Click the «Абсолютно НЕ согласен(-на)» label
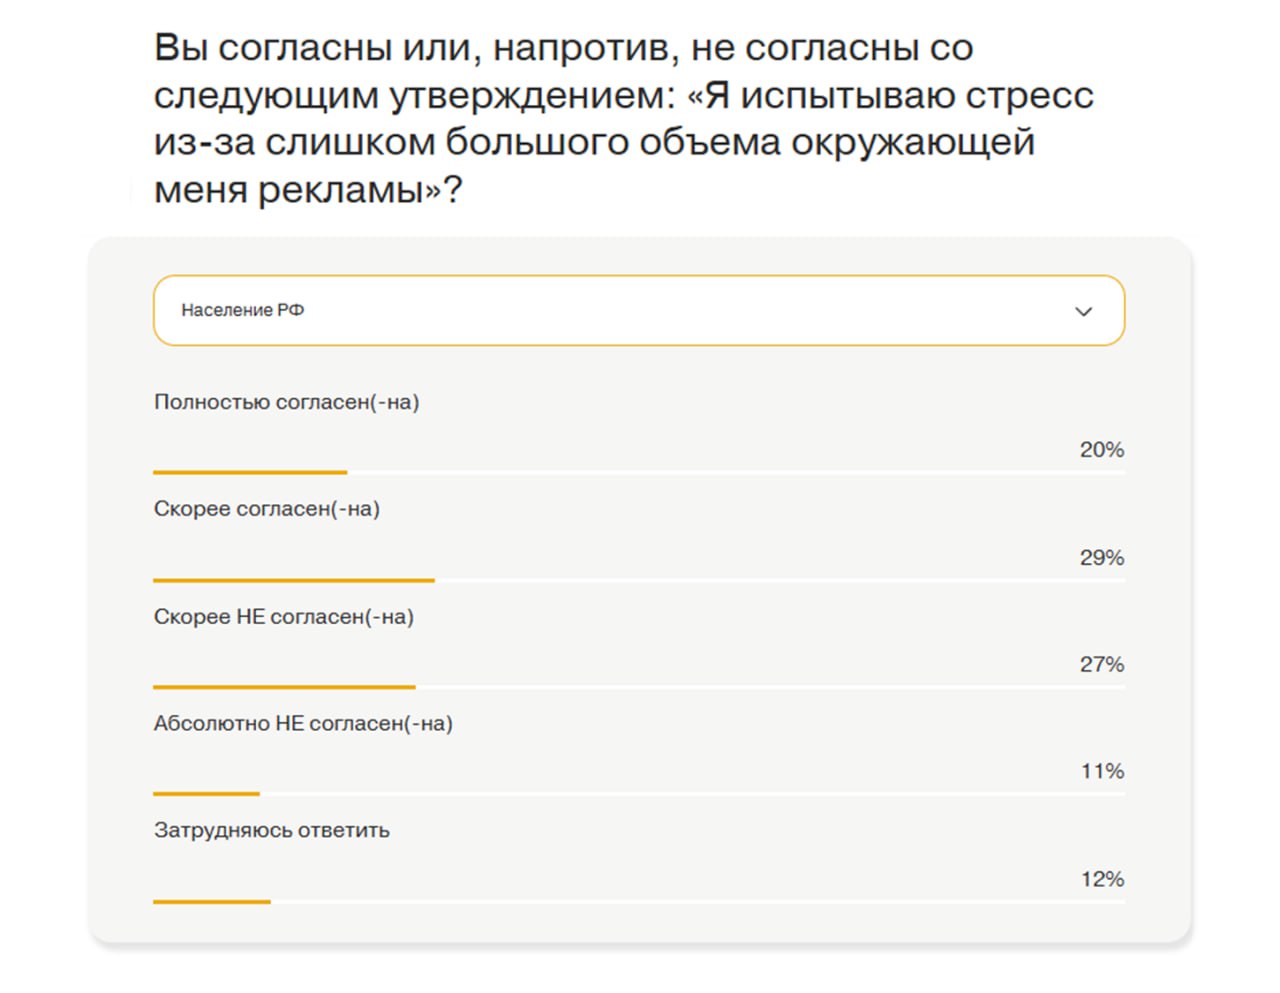1280x993 pixels. point(302,723)
